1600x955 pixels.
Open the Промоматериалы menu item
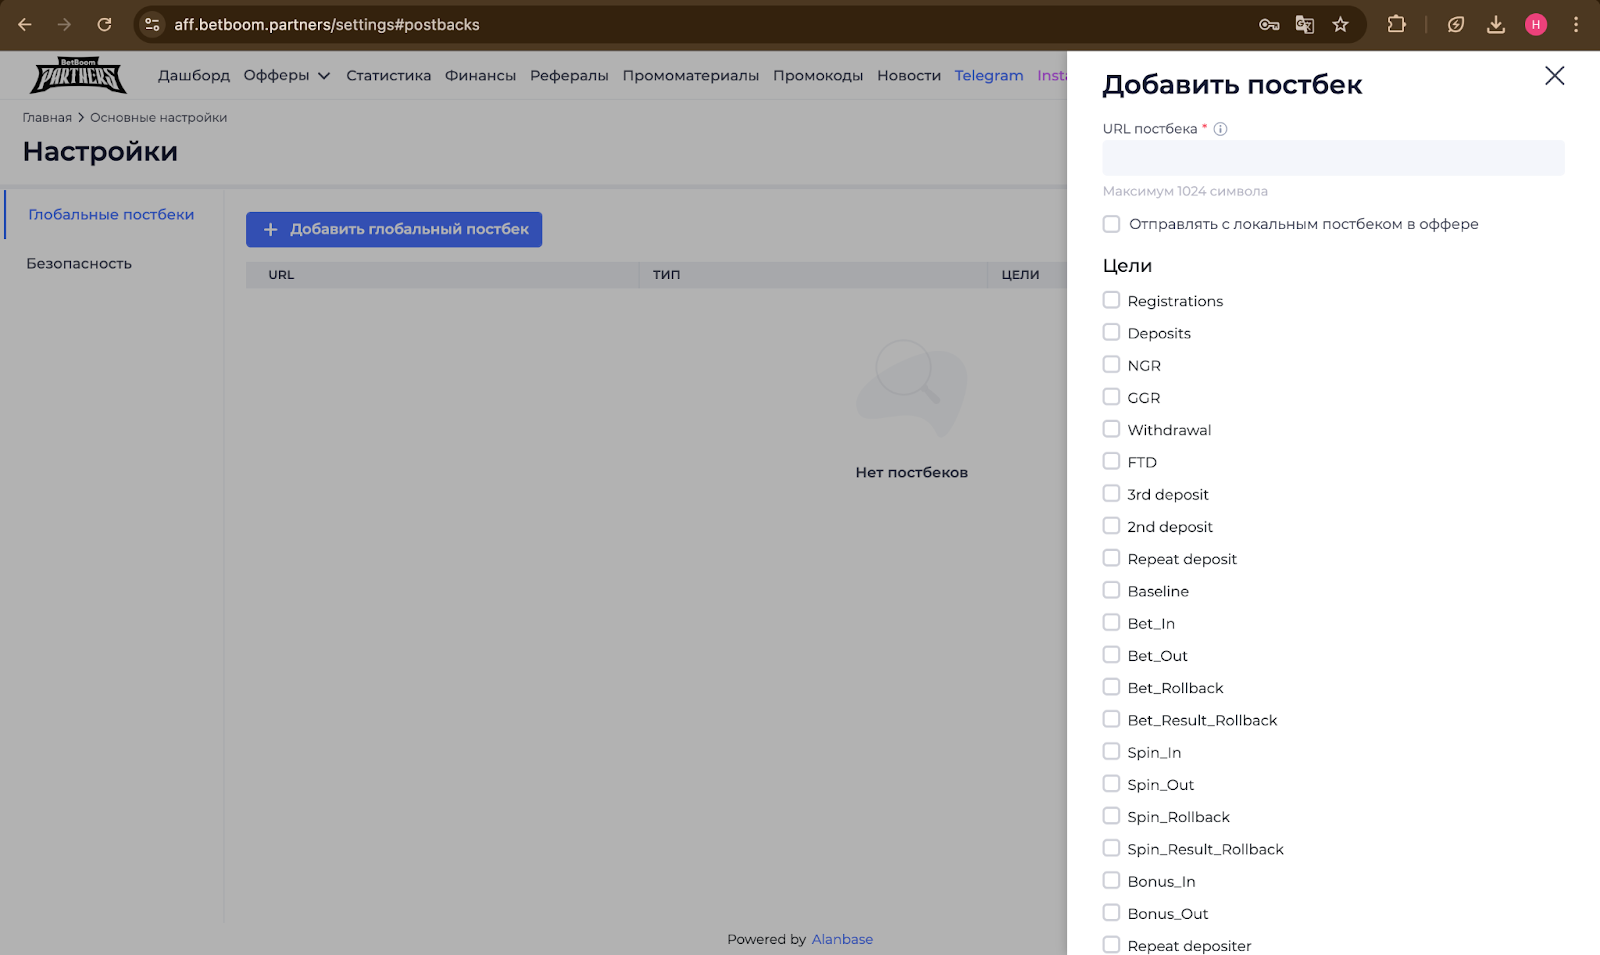[691, 76]
